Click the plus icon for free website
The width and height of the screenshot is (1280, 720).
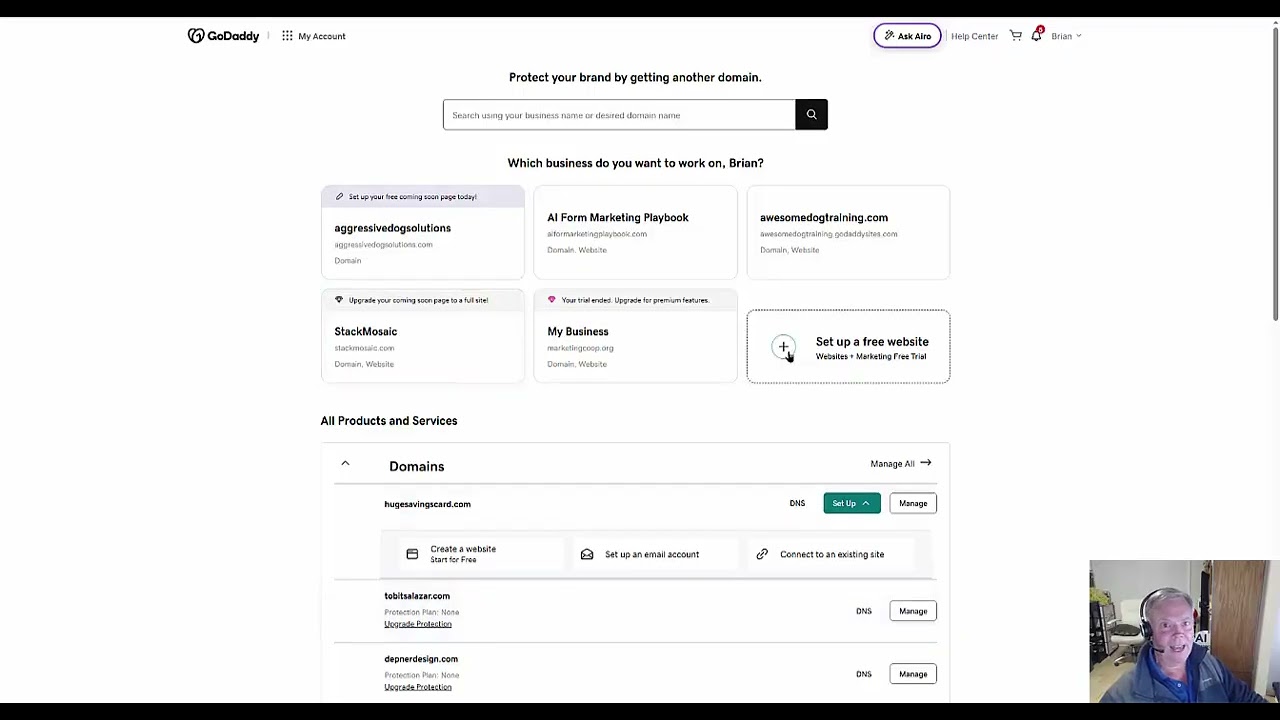(x=783, y=347)
